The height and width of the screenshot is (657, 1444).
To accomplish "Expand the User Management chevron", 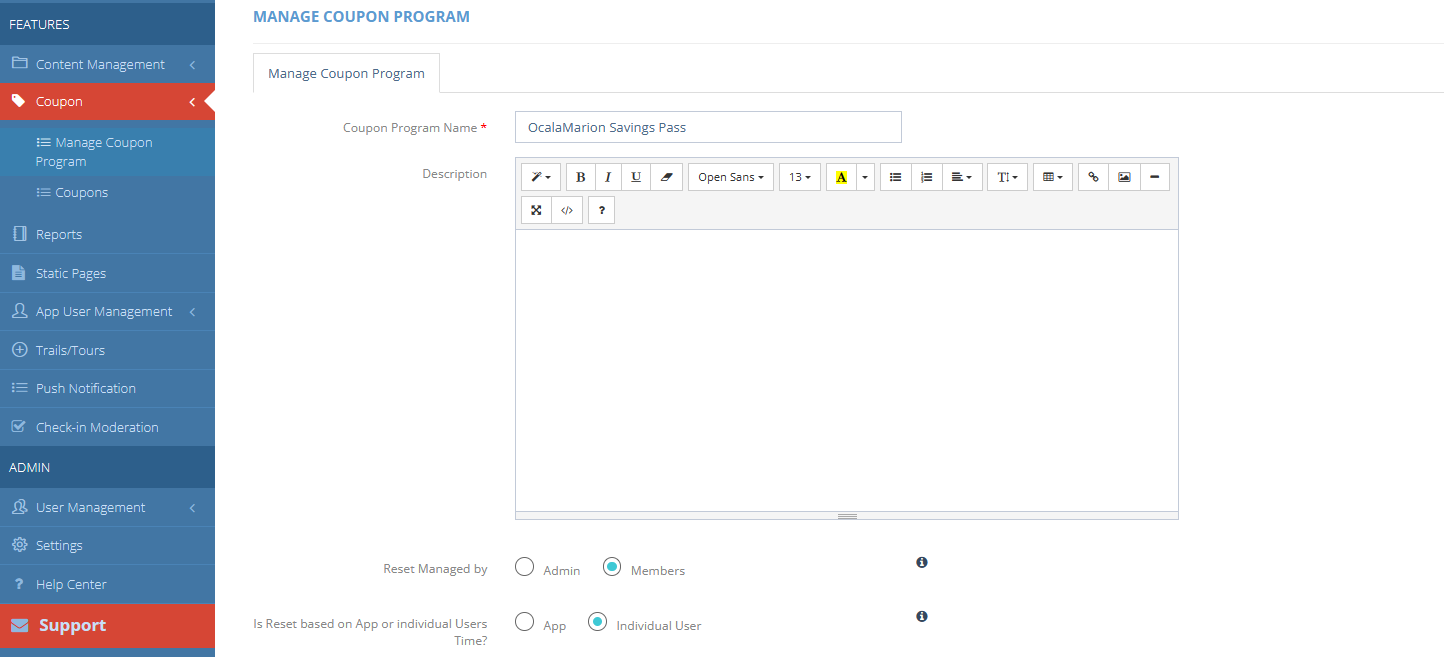I will pyautogui.click(x=192, y=508).
